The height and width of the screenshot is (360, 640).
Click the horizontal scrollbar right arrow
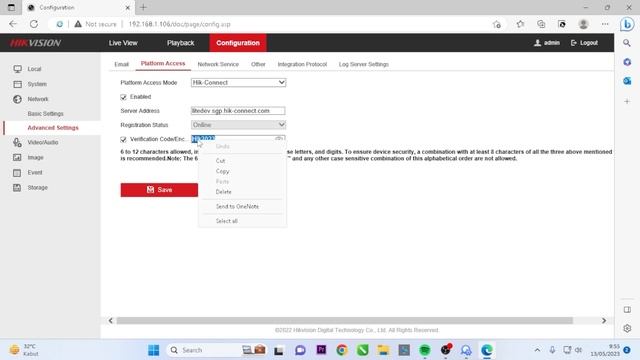pyautogui.click(x=604, y=320)
